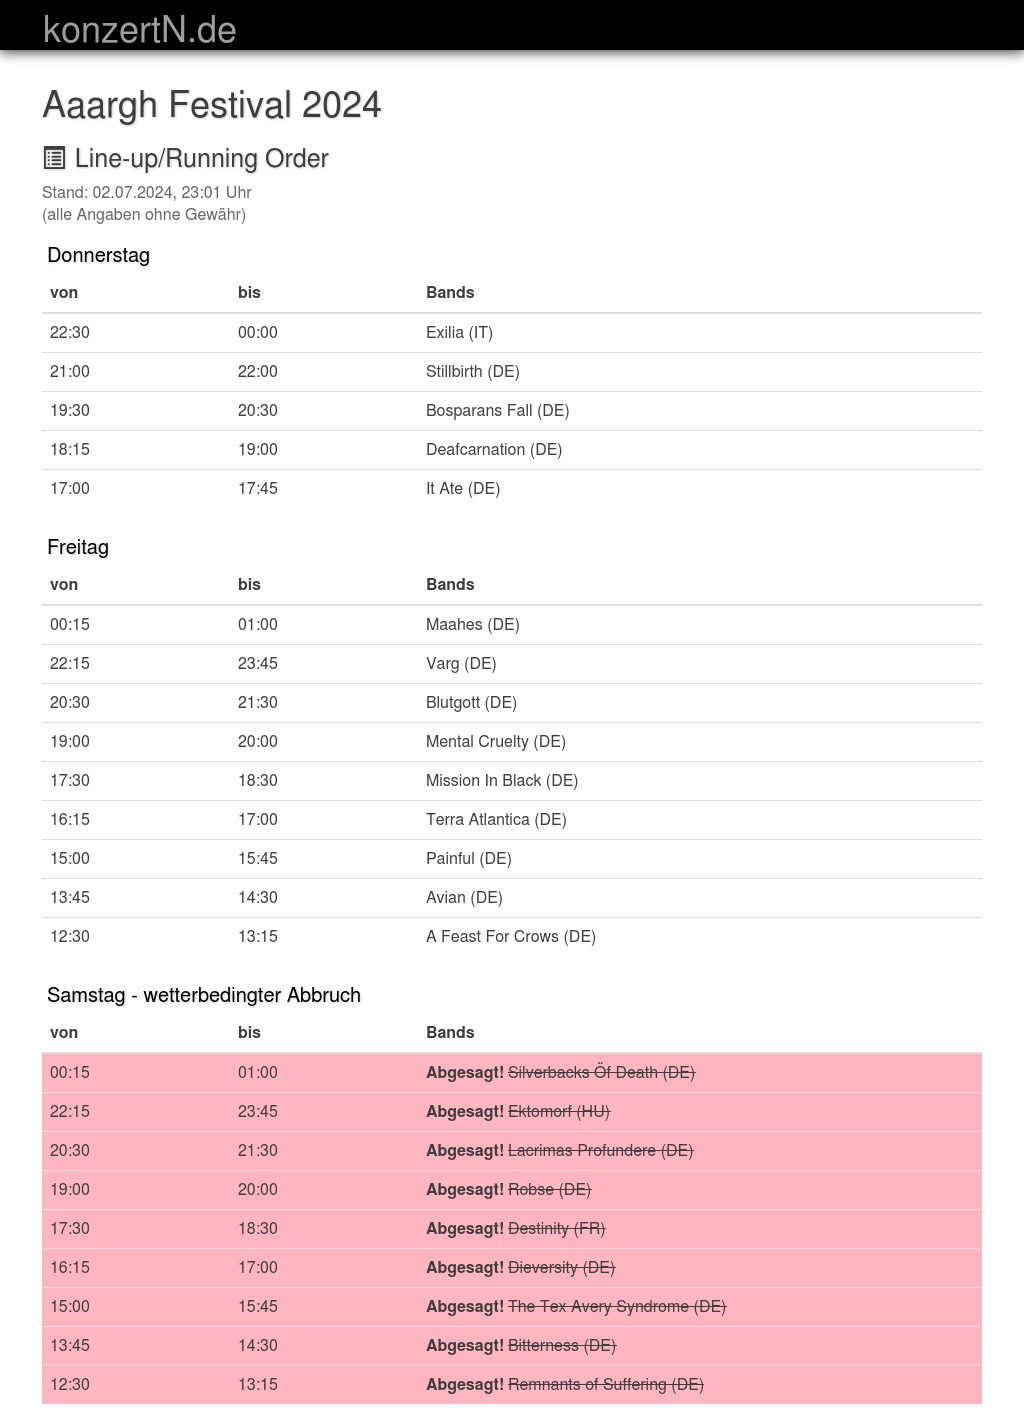Select the Exilia (IT) band entry

click(459, 333)
